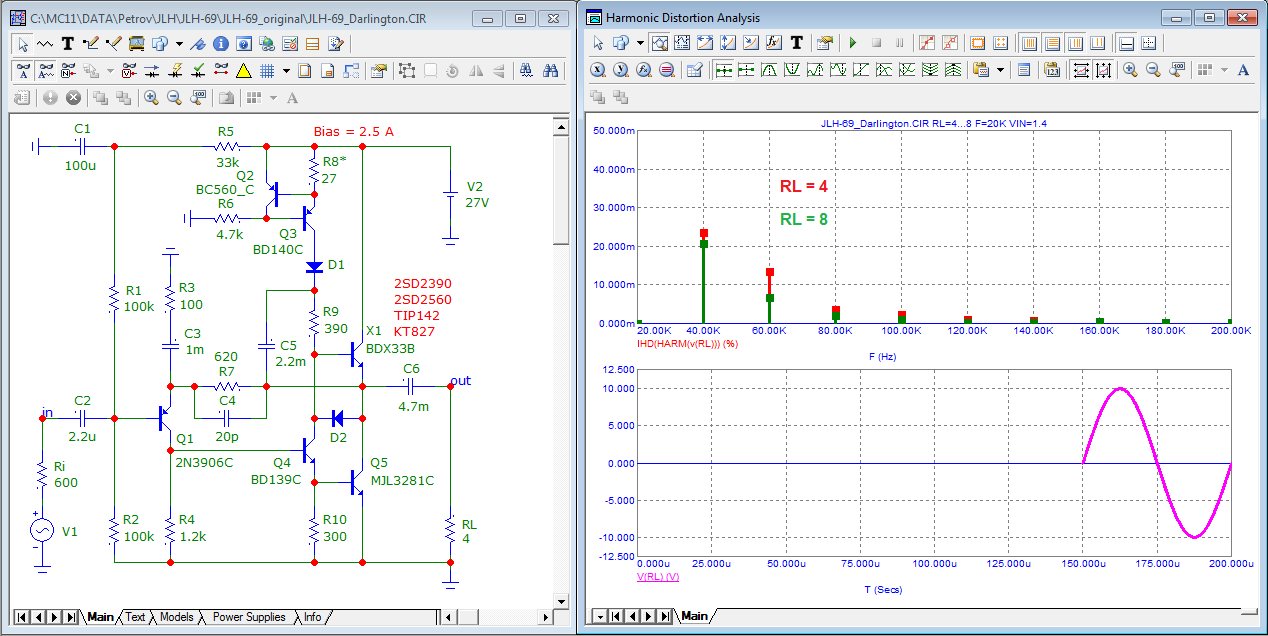Viewport: 1268px width, 636px height.
Task: Click the Info mode icon
Action: 219,44
